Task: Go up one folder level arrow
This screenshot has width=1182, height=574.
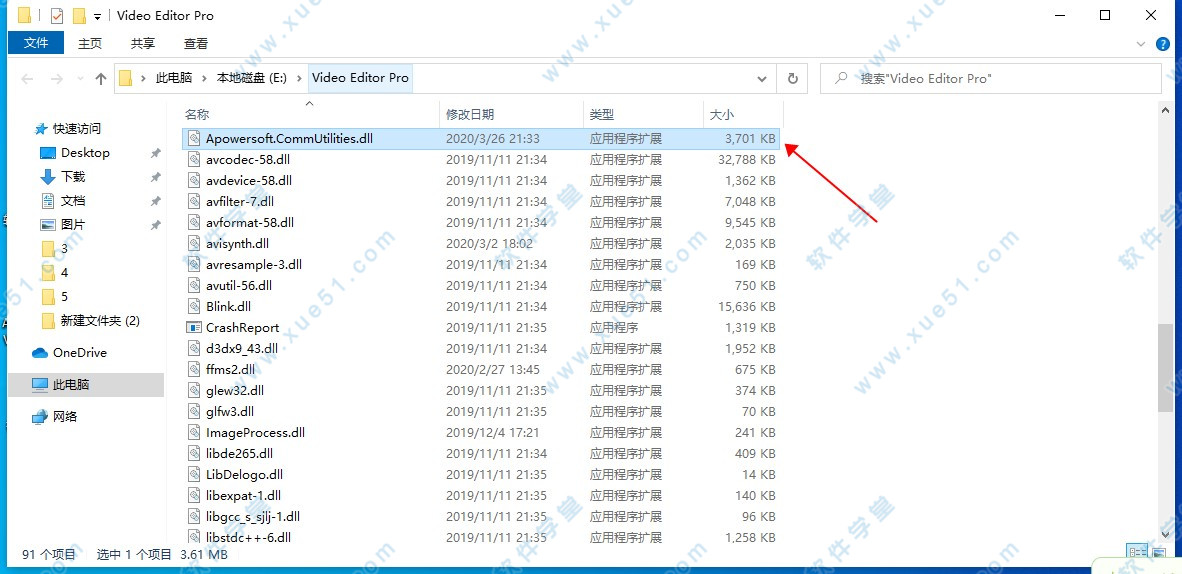Action: (x=101, y=78)
